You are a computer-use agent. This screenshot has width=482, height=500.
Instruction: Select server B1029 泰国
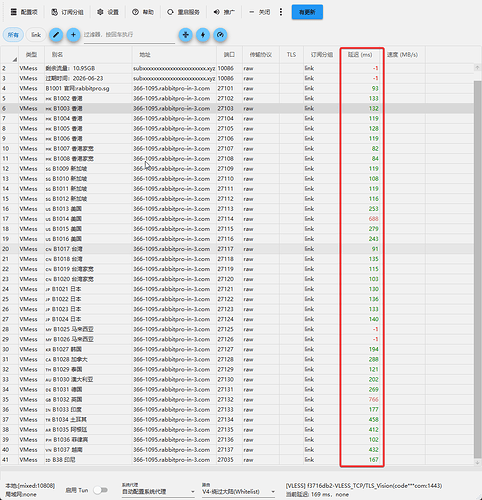(x=237, y=369)
